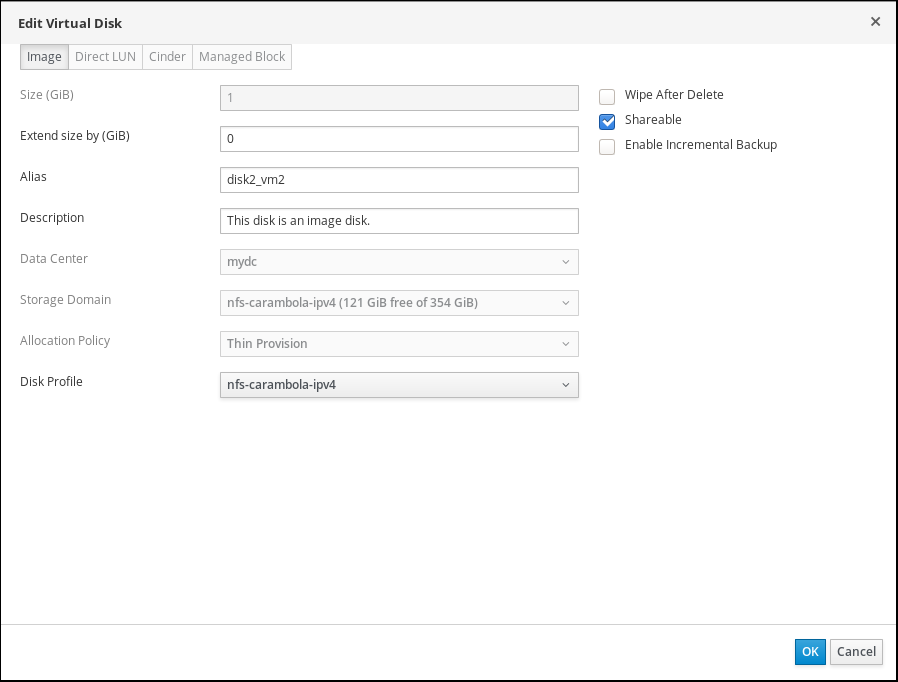Open the Storage Domain dropdown

tap(398, 303)
